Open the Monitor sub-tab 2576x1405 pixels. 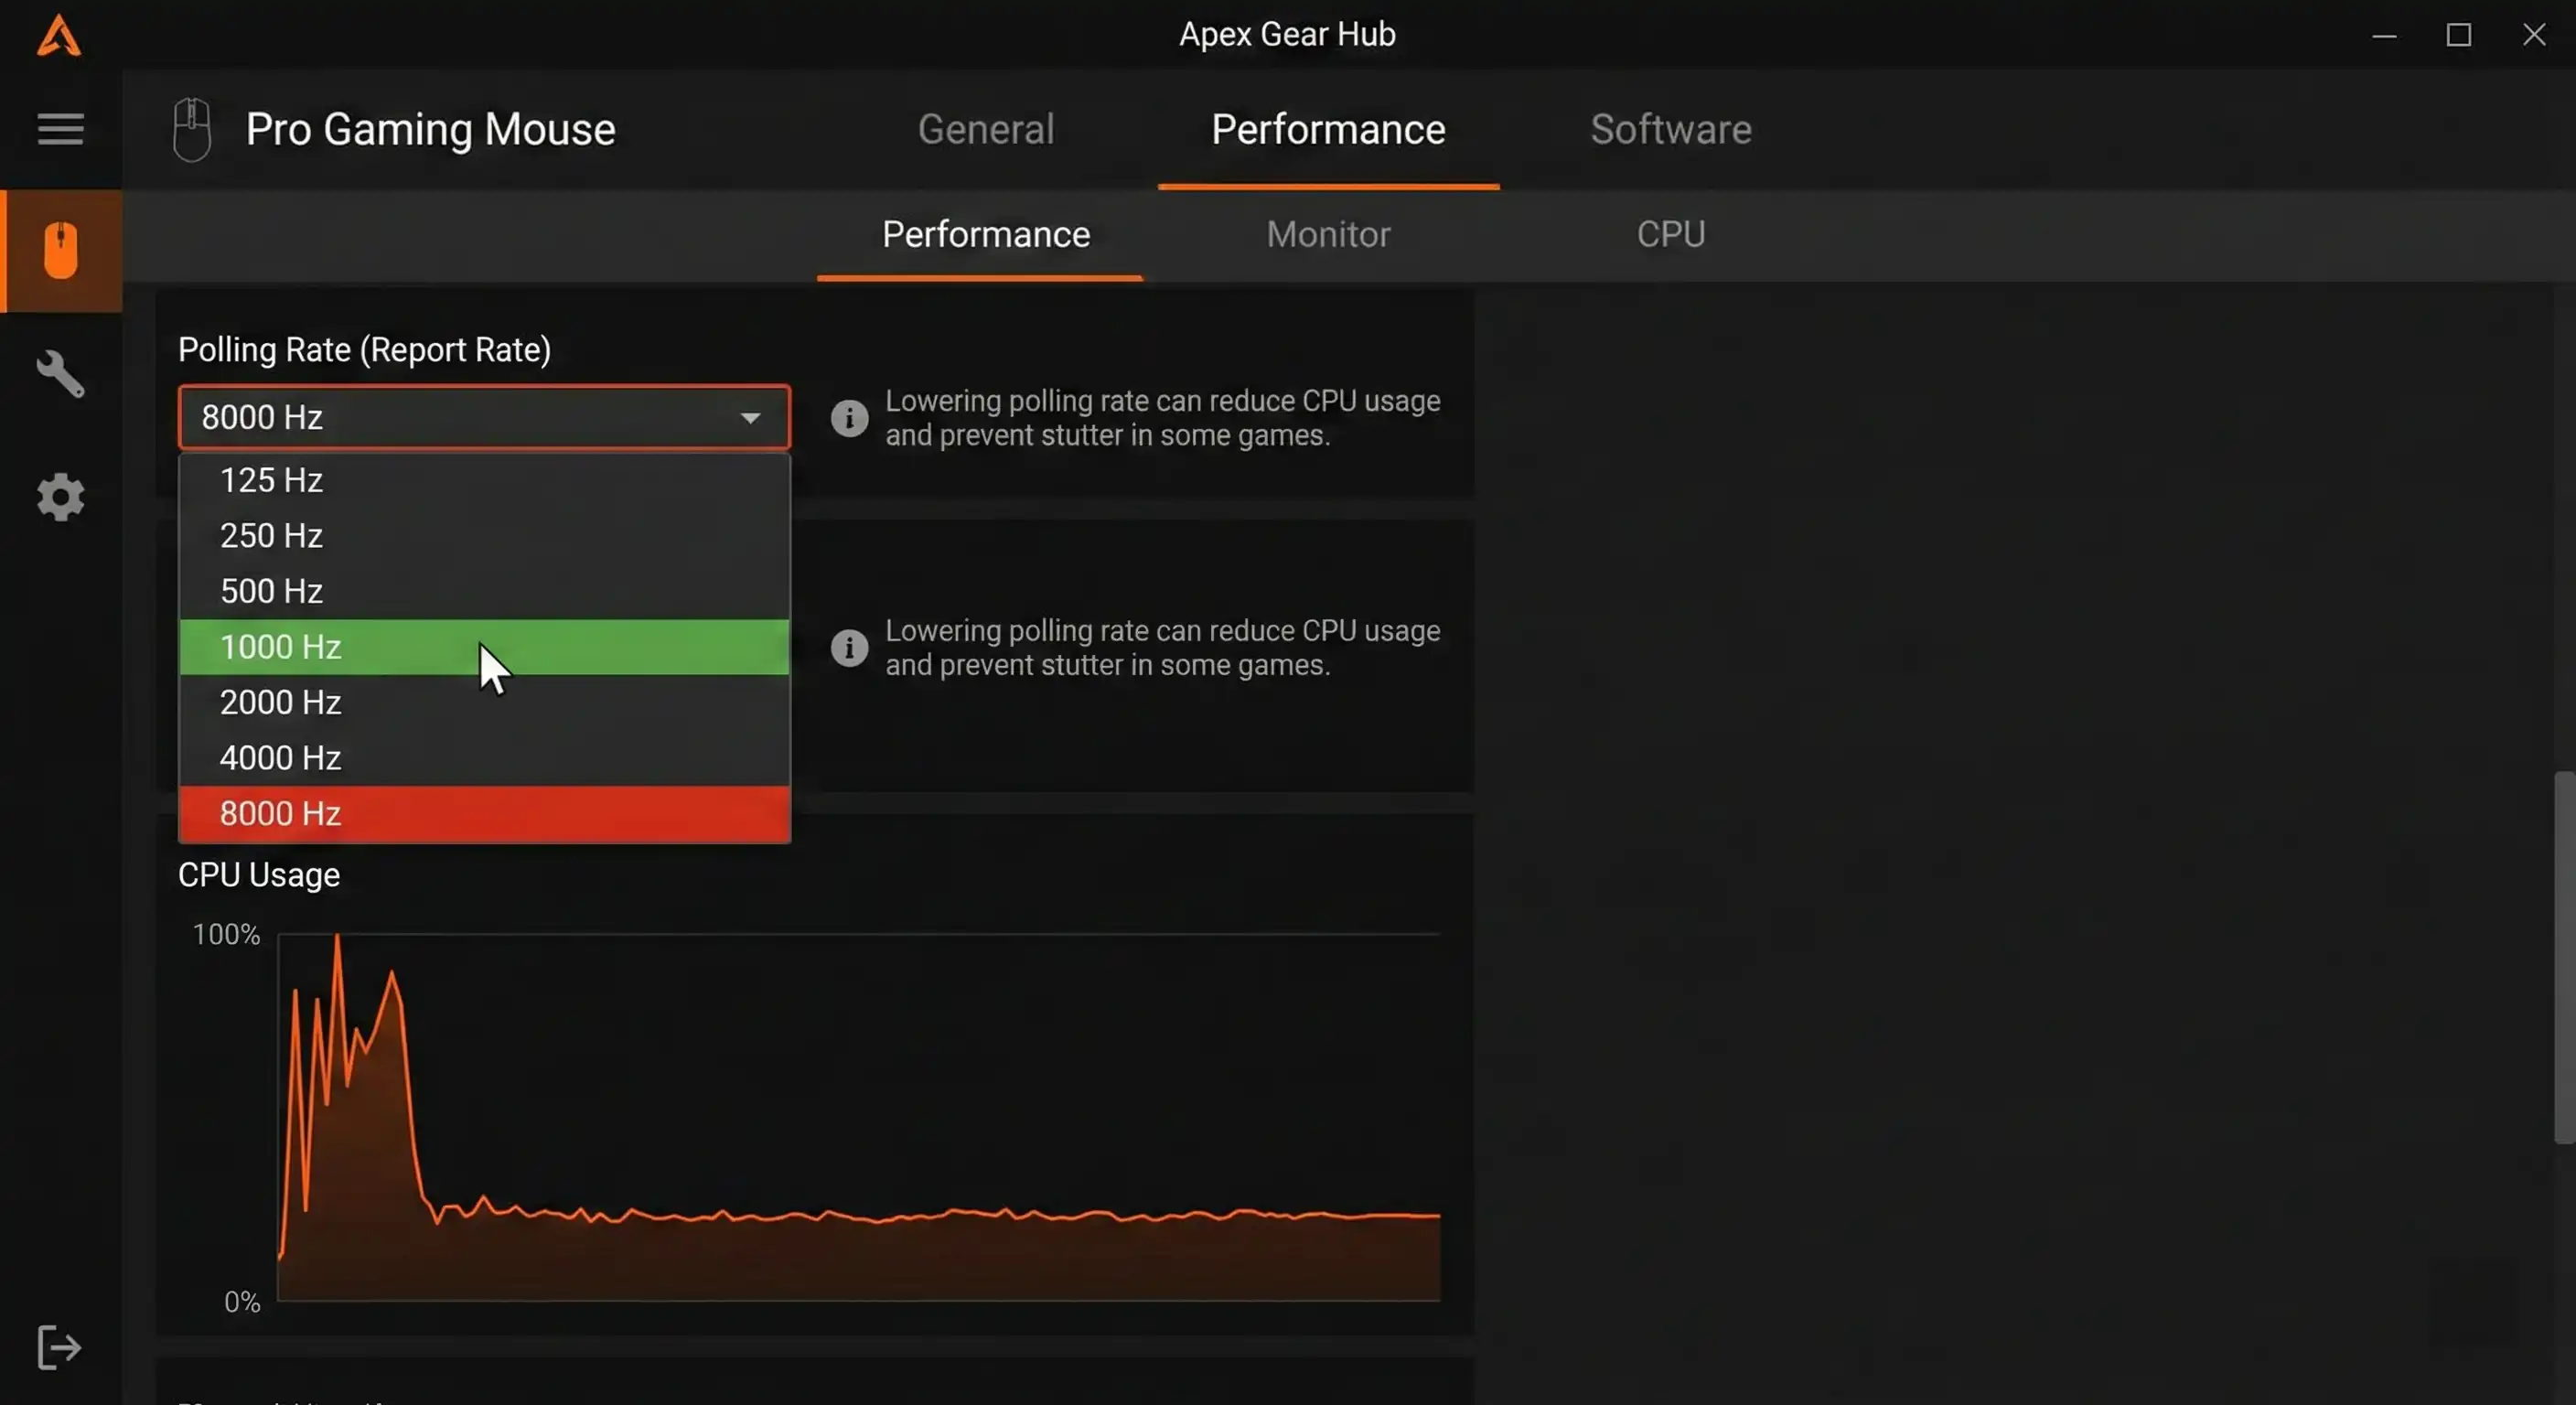click(x=1327, y=234)
